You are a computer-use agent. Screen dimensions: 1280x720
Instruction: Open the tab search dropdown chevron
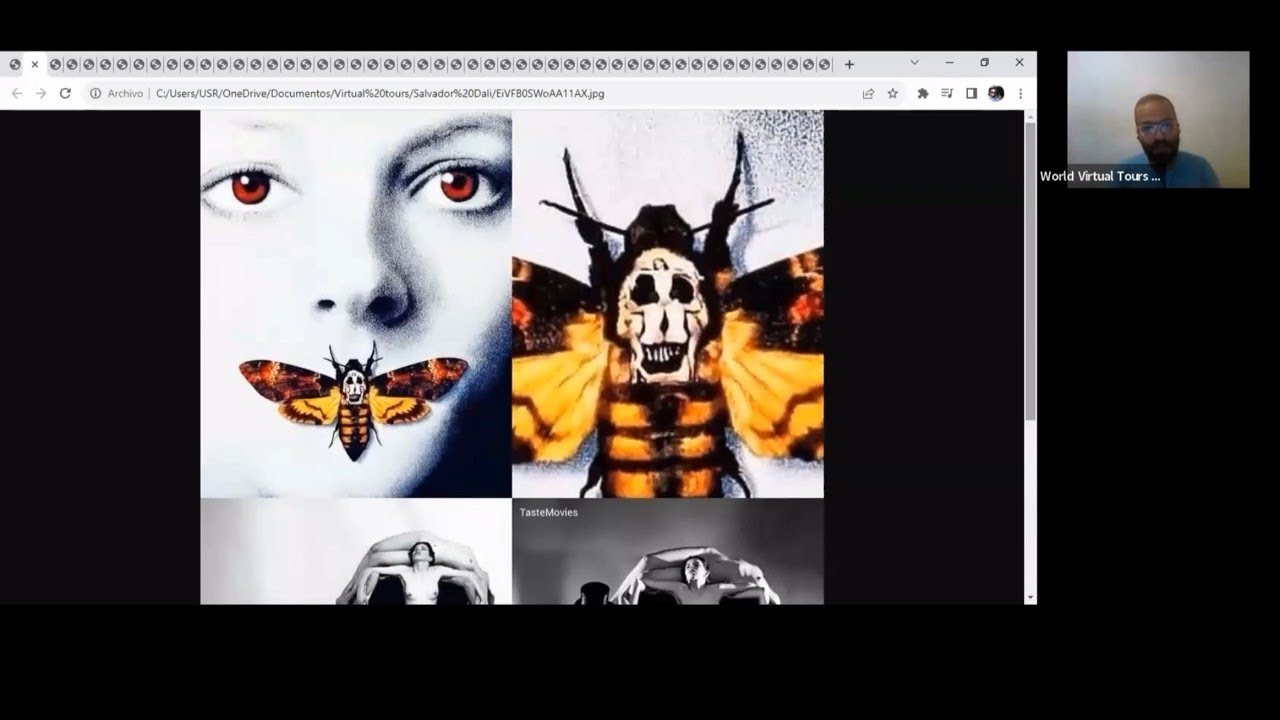(x=914, y=62)
